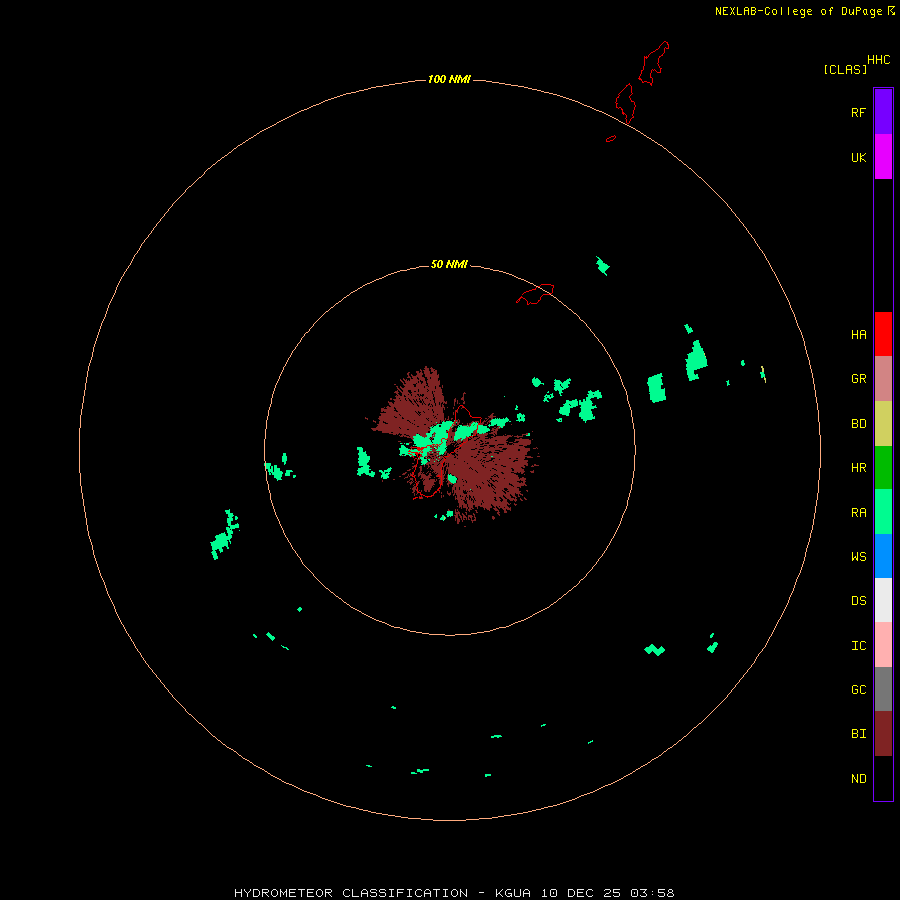Select the RA light green swatch
Viewport: 900px width, 900px height.
pyautogui.click(x=883, y=512)
